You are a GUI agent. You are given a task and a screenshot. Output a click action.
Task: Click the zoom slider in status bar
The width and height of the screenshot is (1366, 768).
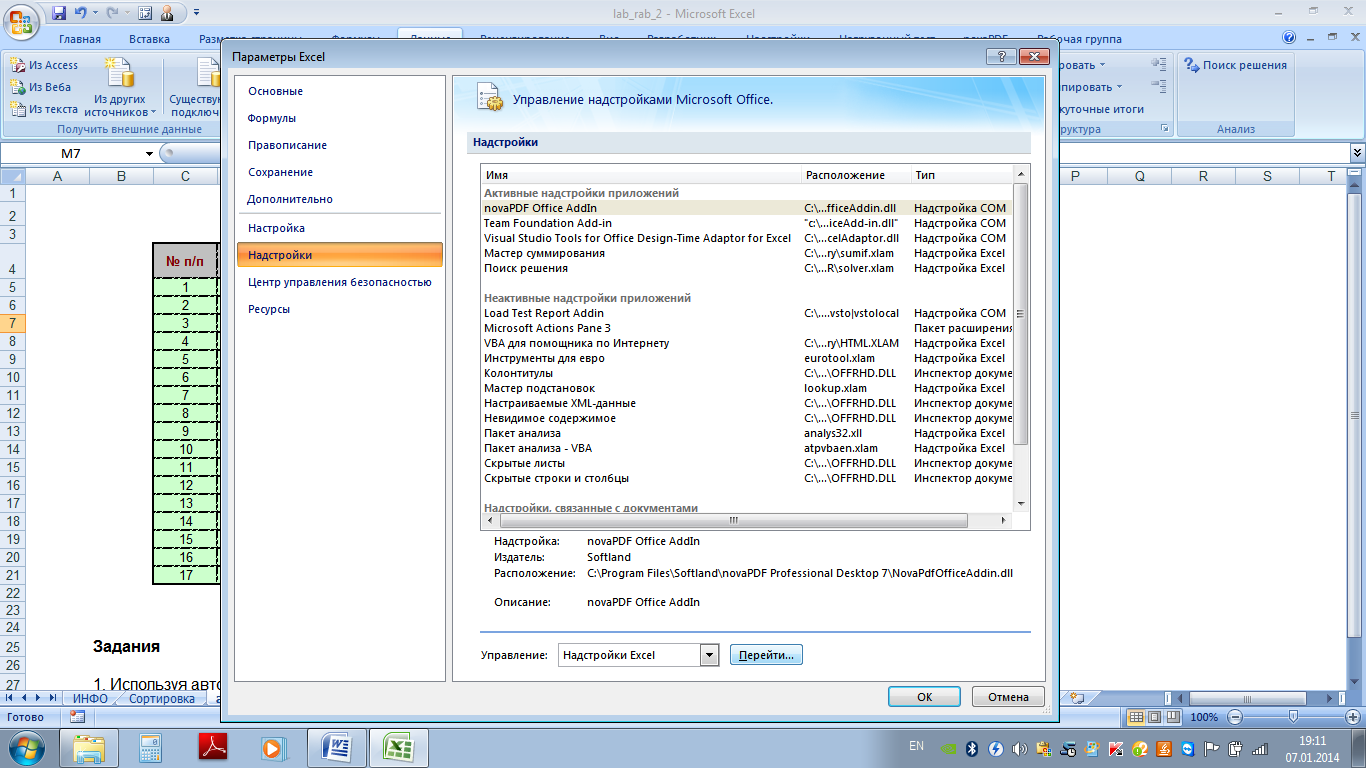click(x=1293, y=717)
